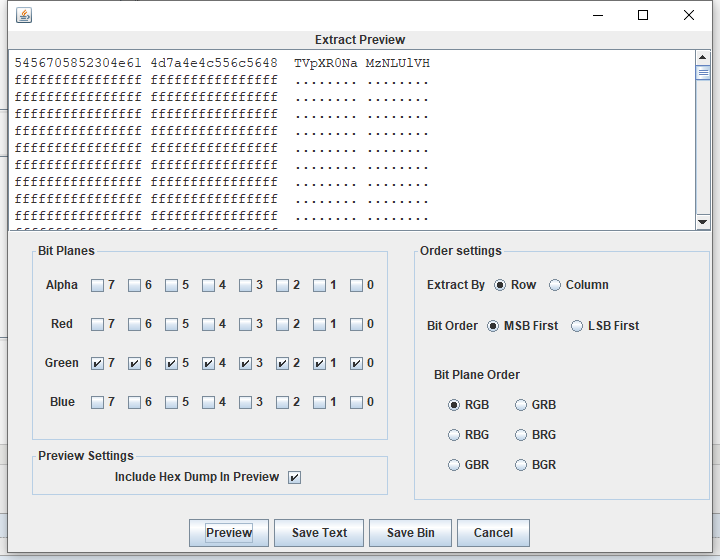
Task: Toggle Include Hex Dump In Preview checkbox
Action: [294, 477]
